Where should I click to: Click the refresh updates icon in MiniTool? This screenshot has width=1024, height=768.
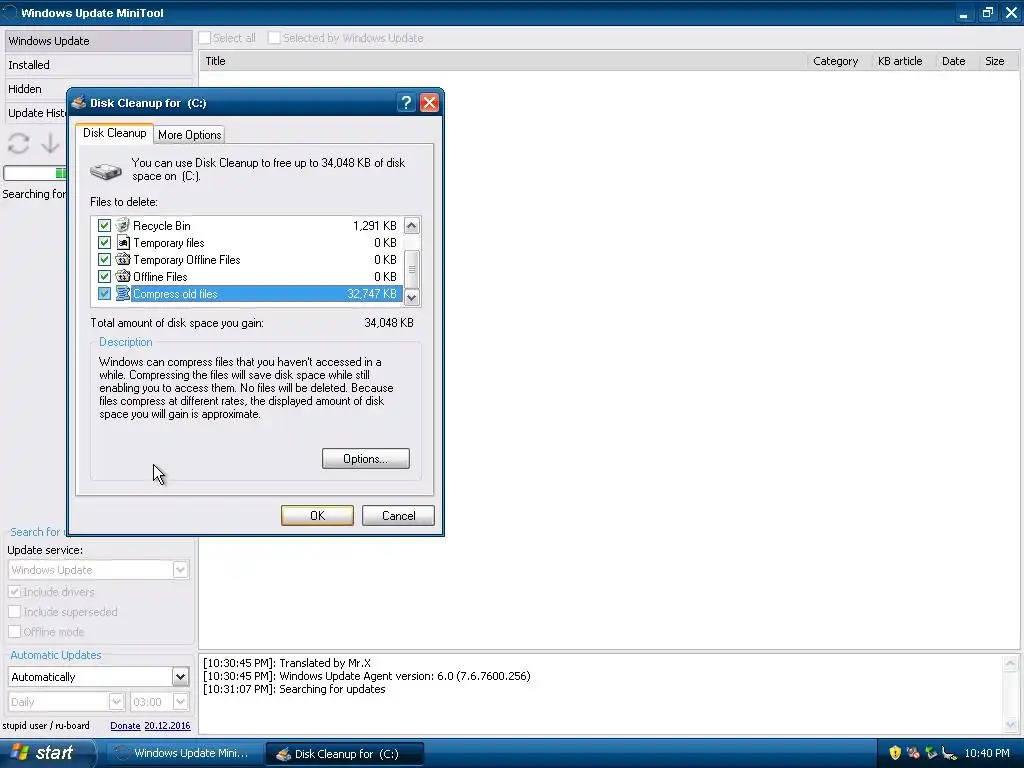[18, 143]
